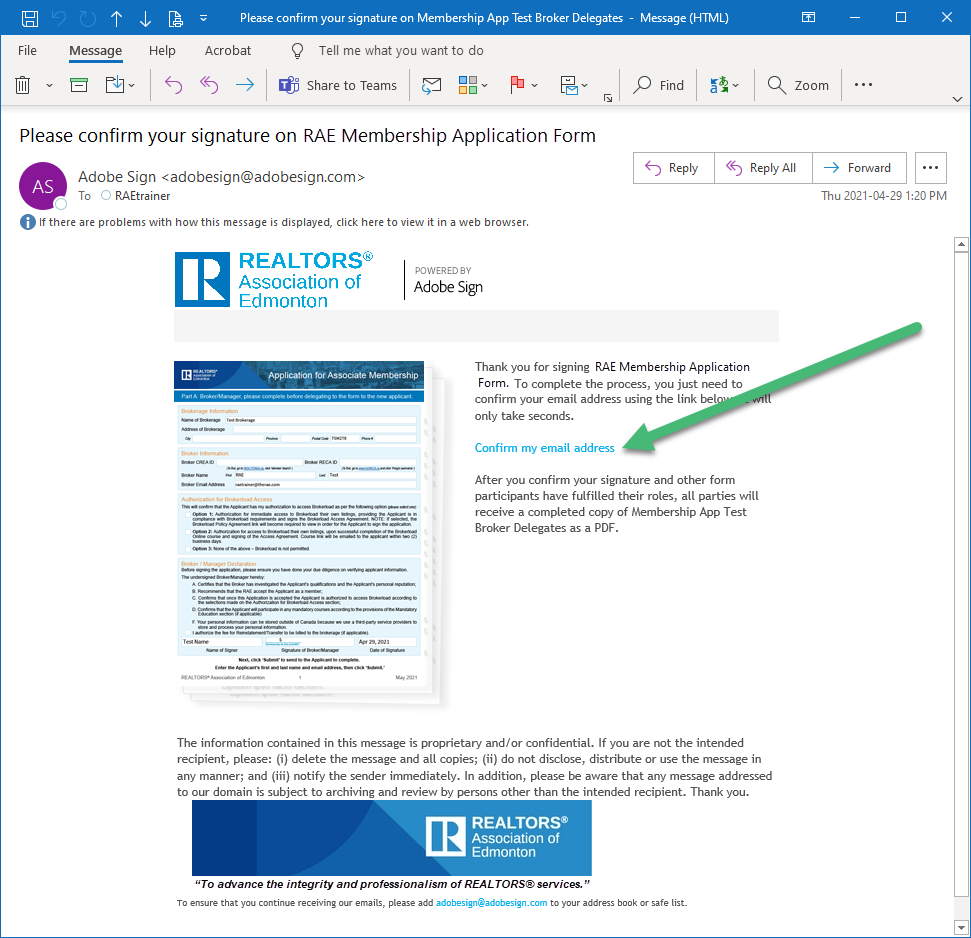Click the lightbulb Tell me icon

pos(297,51)
